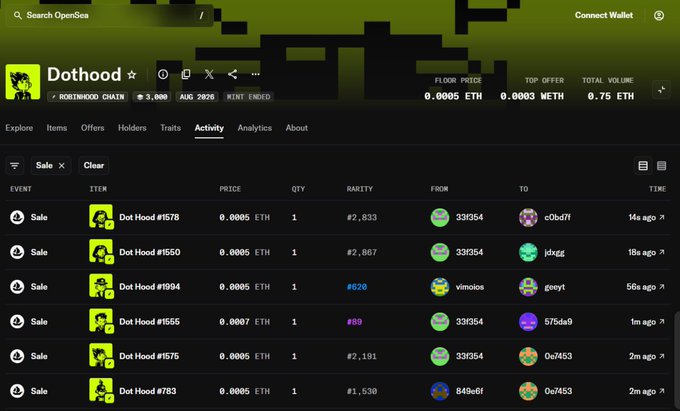680x411 pixels.
Task: Open buyer geeyt profile
Action: pyautogui.click(x=542, y=287)
